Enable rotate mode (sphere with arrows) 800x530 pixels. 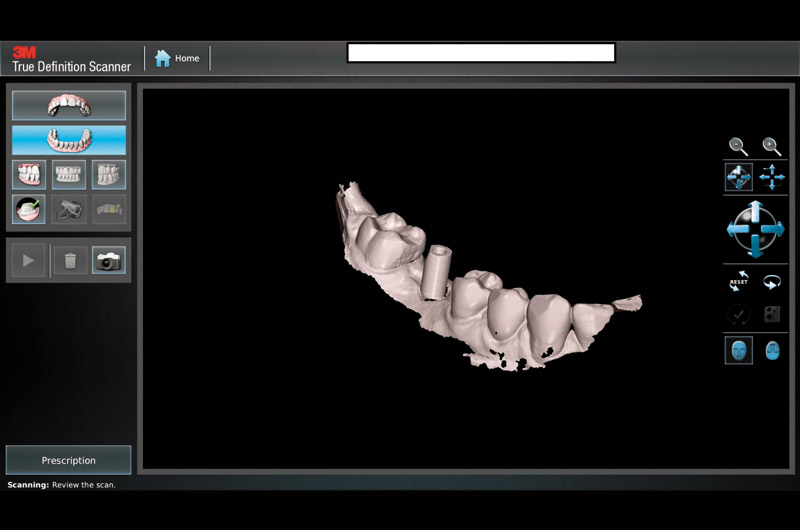coord(738,177)
